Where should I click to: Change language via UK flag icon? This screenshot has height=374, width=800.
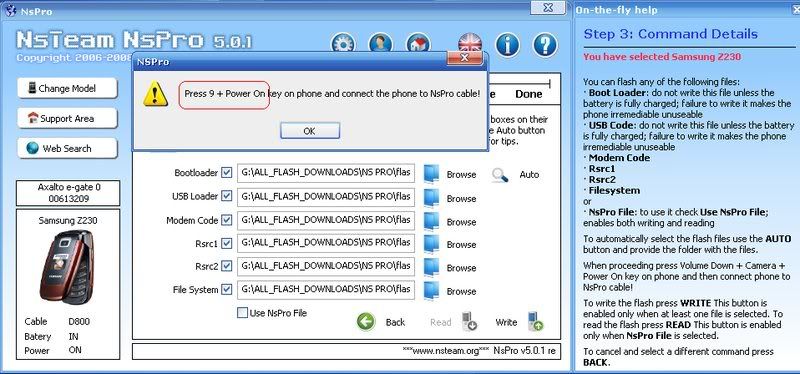click(470, 42)
